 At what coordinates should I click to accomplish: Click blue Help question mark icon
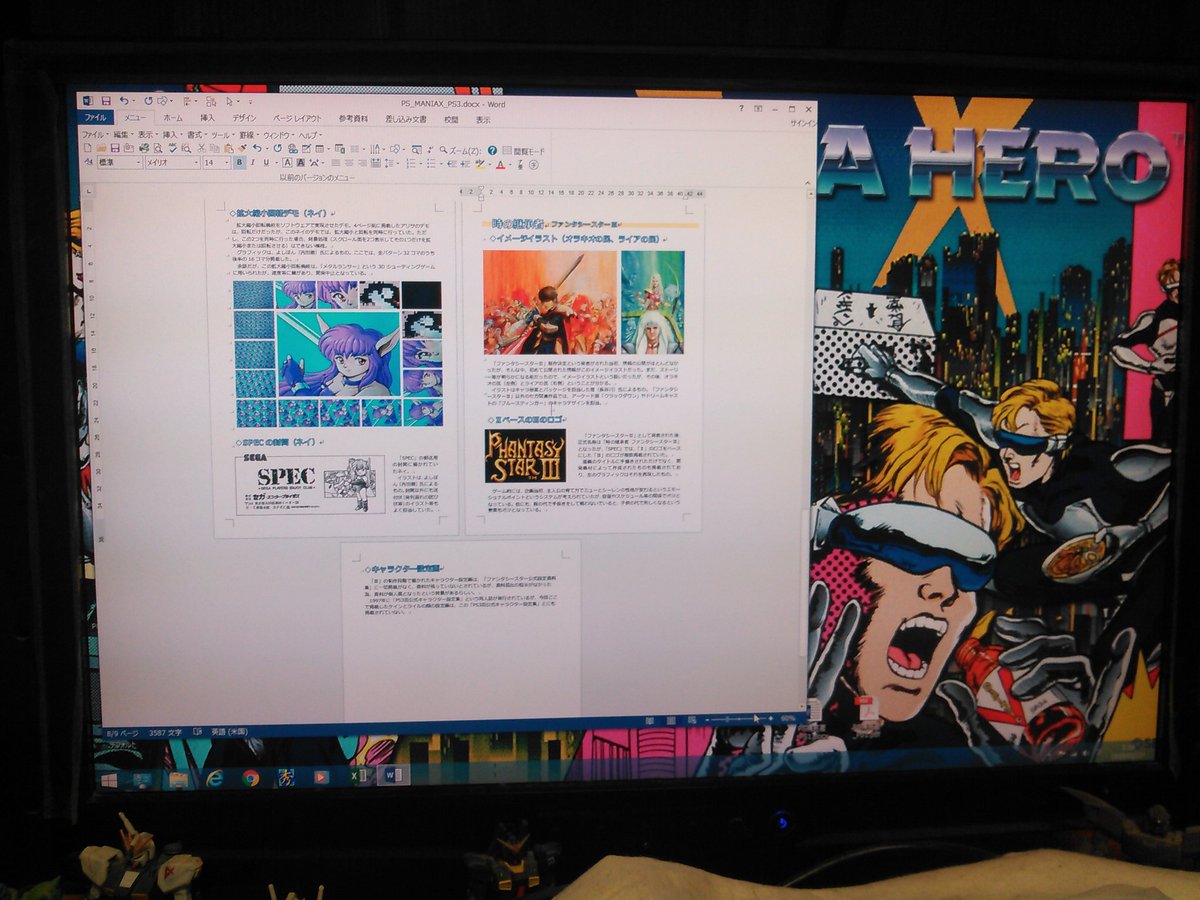click(492, 150)
